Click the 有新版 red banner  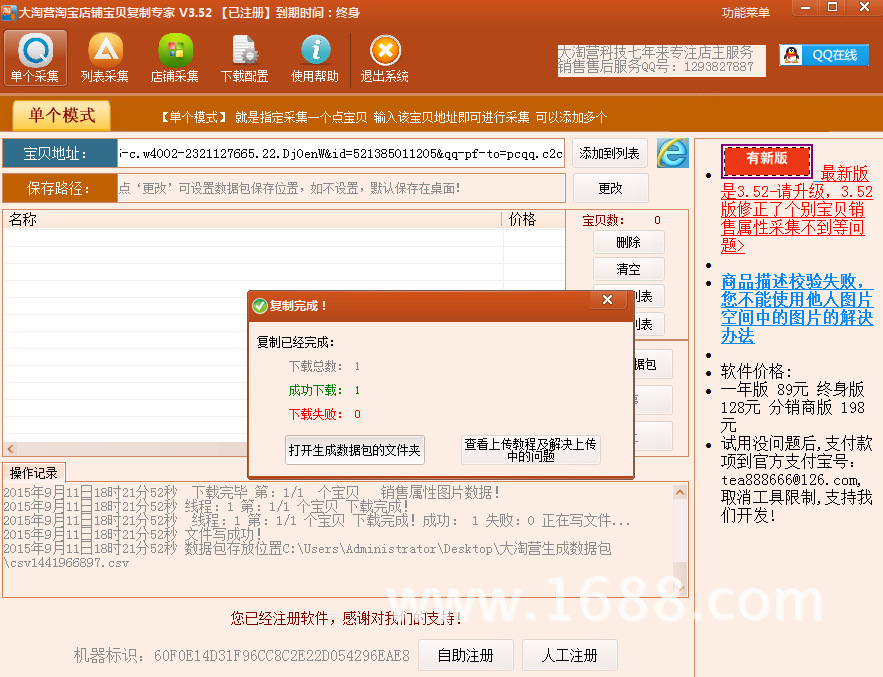click(767, 161)
